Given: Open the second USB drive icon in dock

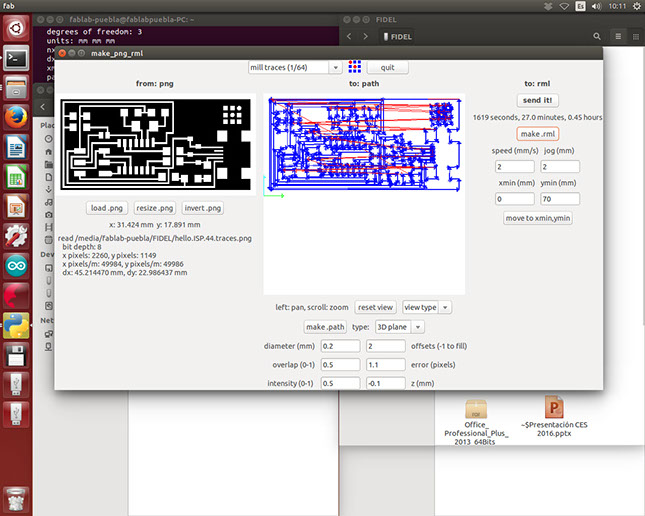Looking at the screenshot, I should [x=16, y=414].
